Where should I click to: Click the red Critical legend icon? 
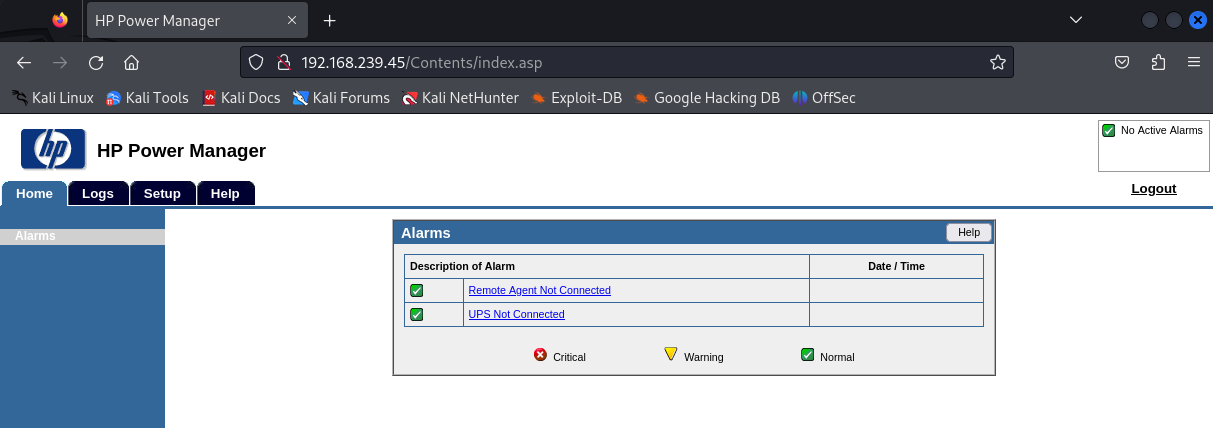pos(540,354)
